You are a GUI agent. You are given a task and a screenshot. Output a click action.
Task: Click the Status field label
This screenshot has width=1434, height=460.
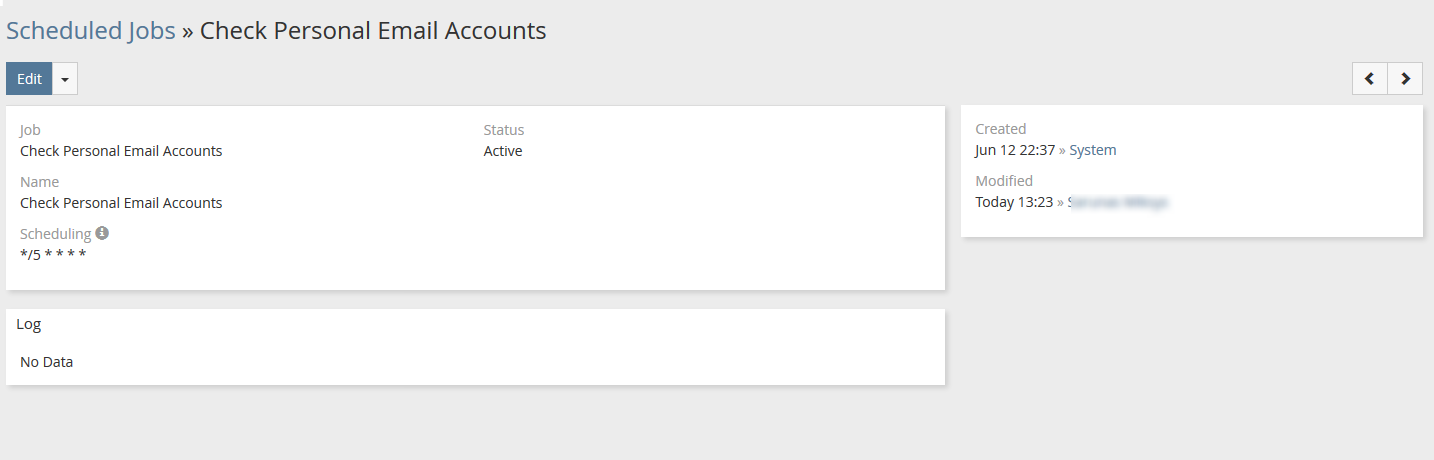point(504,130)
